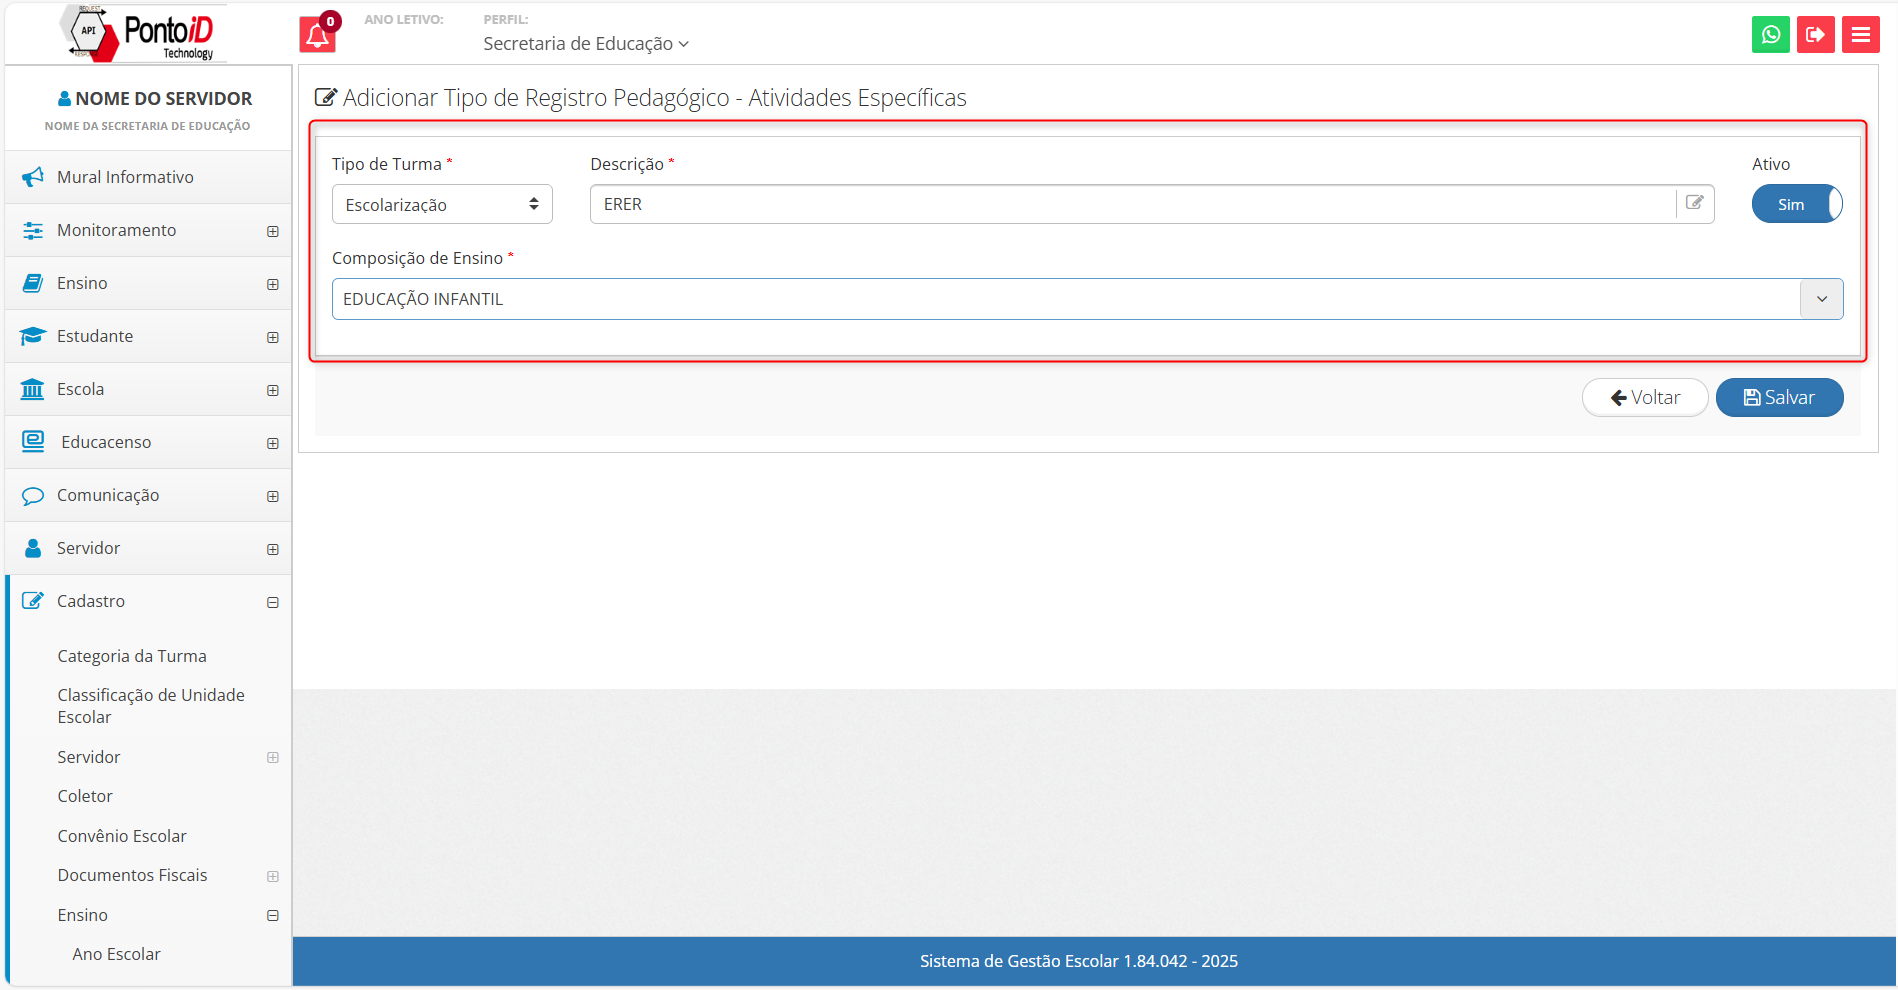
Task: Open the Tipo de Turma dropdown
Action: [441, 204]
